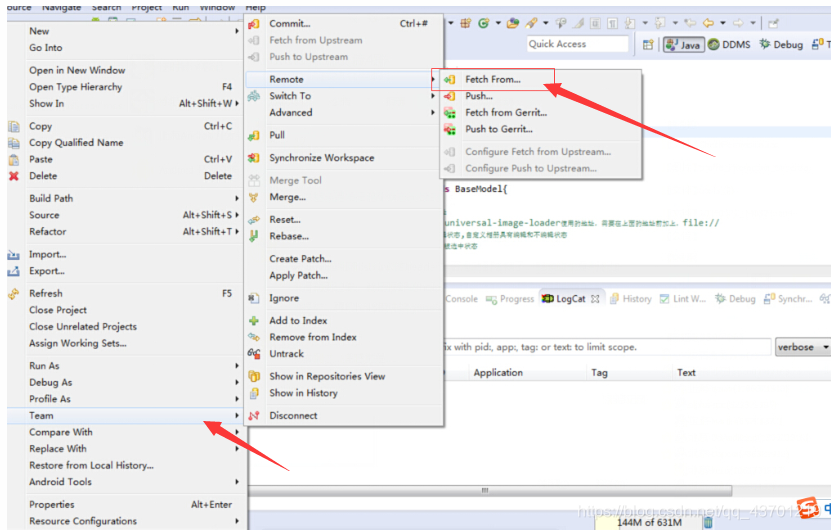
Task: Click the Merge... icon
Action: point(254,198)
